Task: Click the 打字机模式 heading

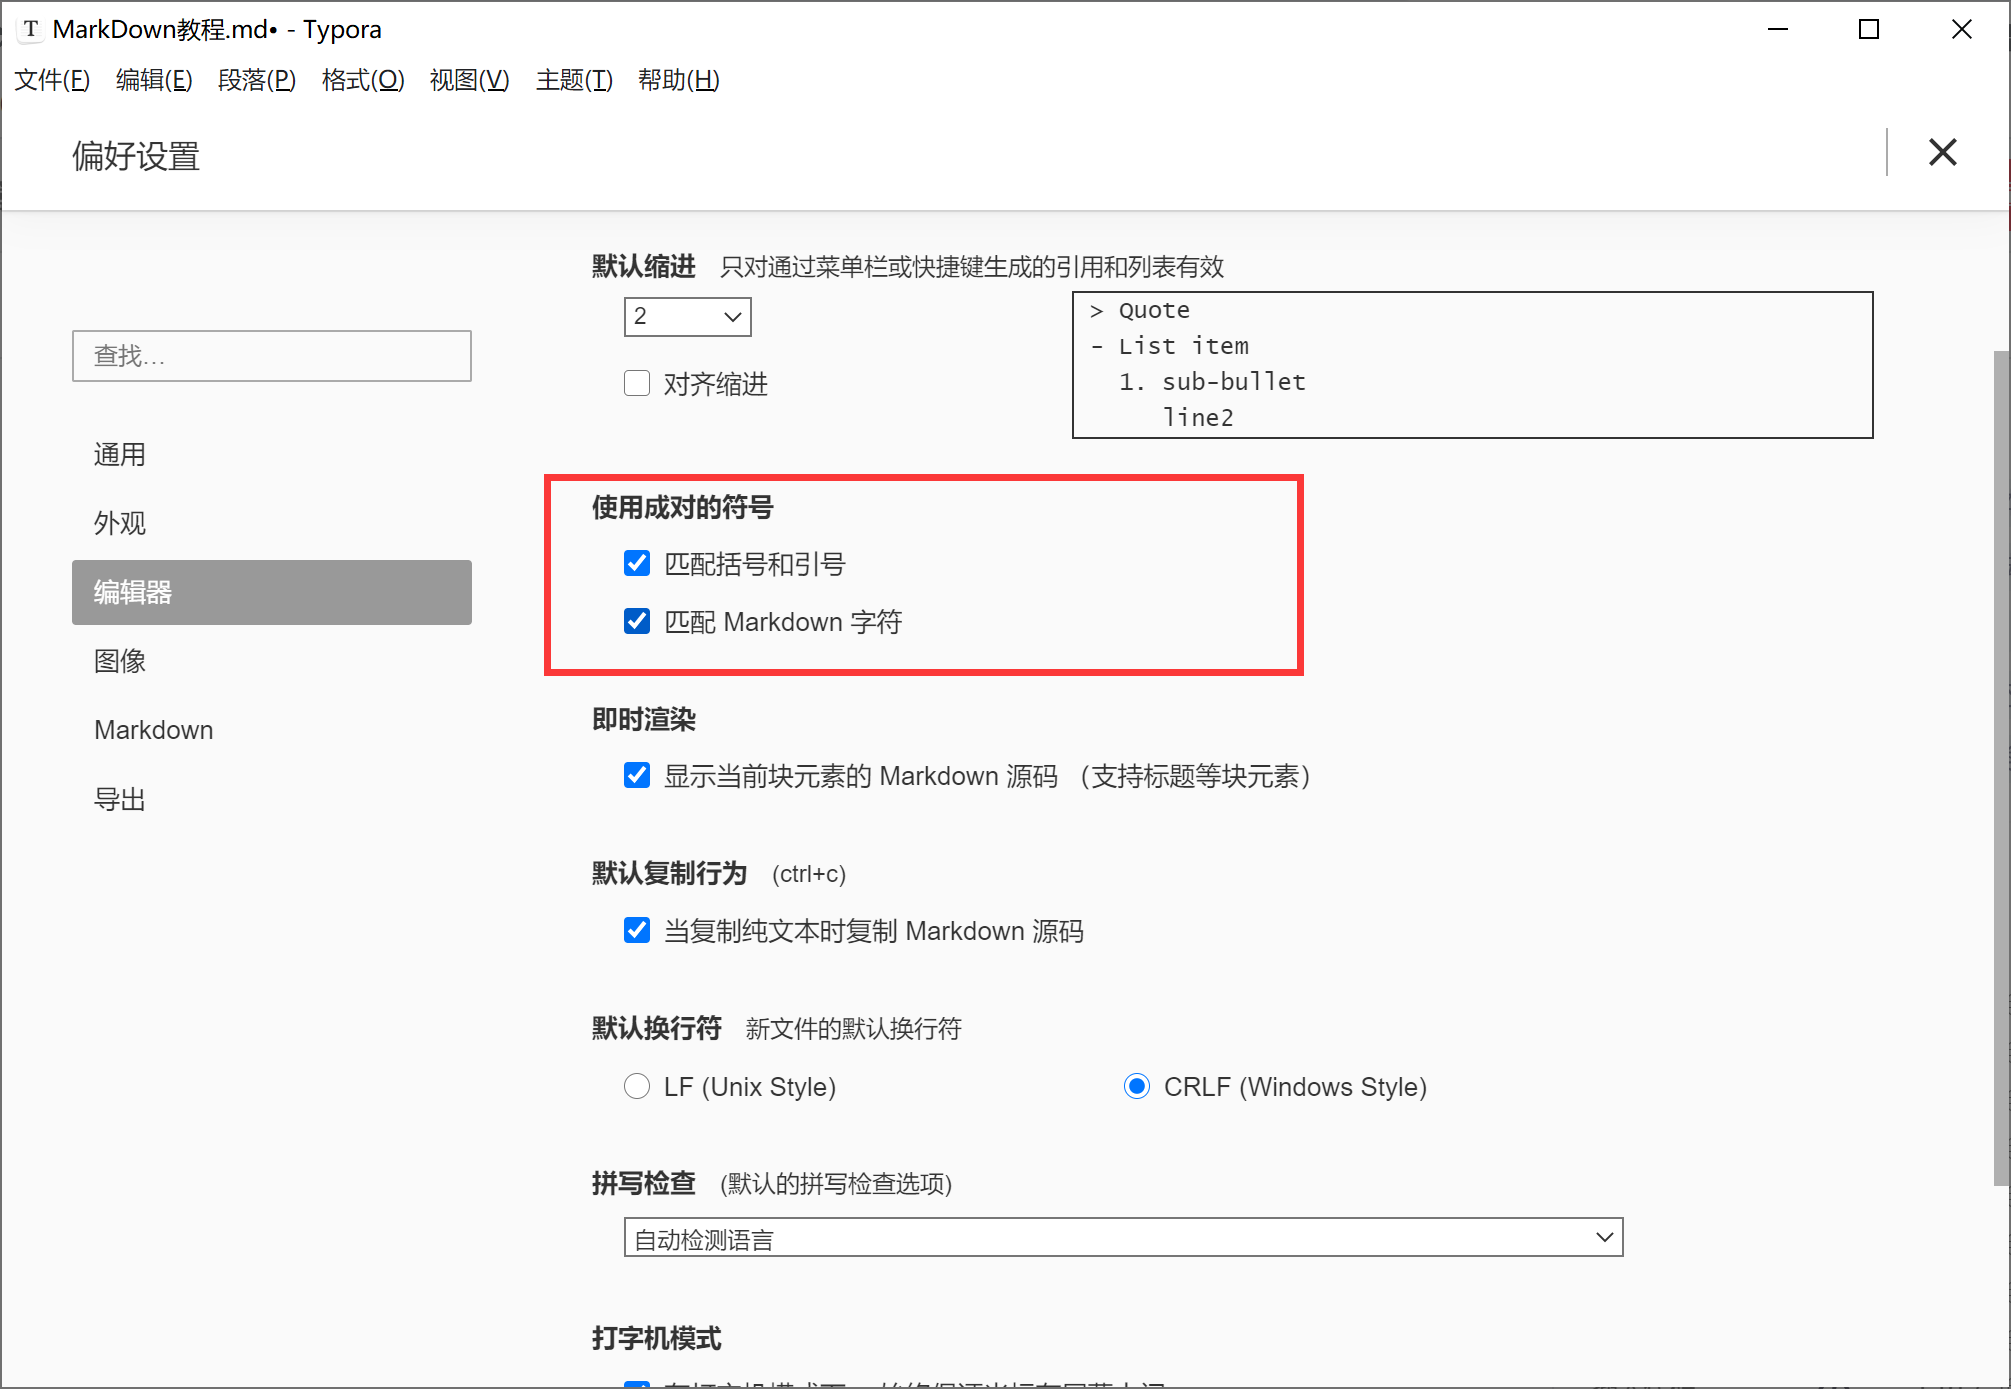Action: coord(656,1338)
